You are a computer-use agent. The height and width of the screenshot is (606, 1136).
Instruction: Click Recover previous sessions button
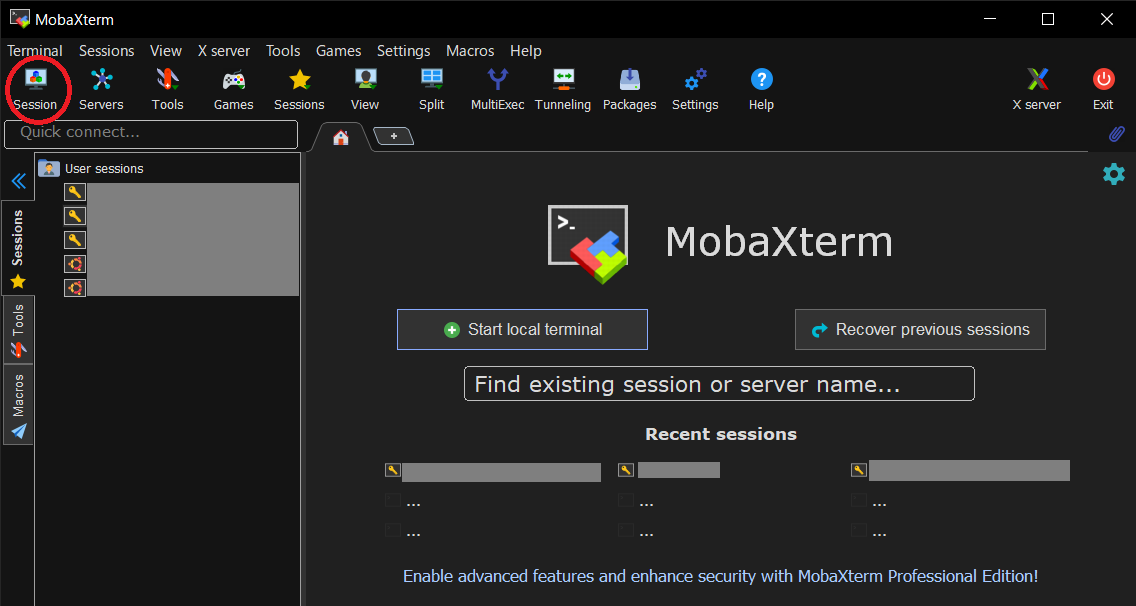click(920, 330)
